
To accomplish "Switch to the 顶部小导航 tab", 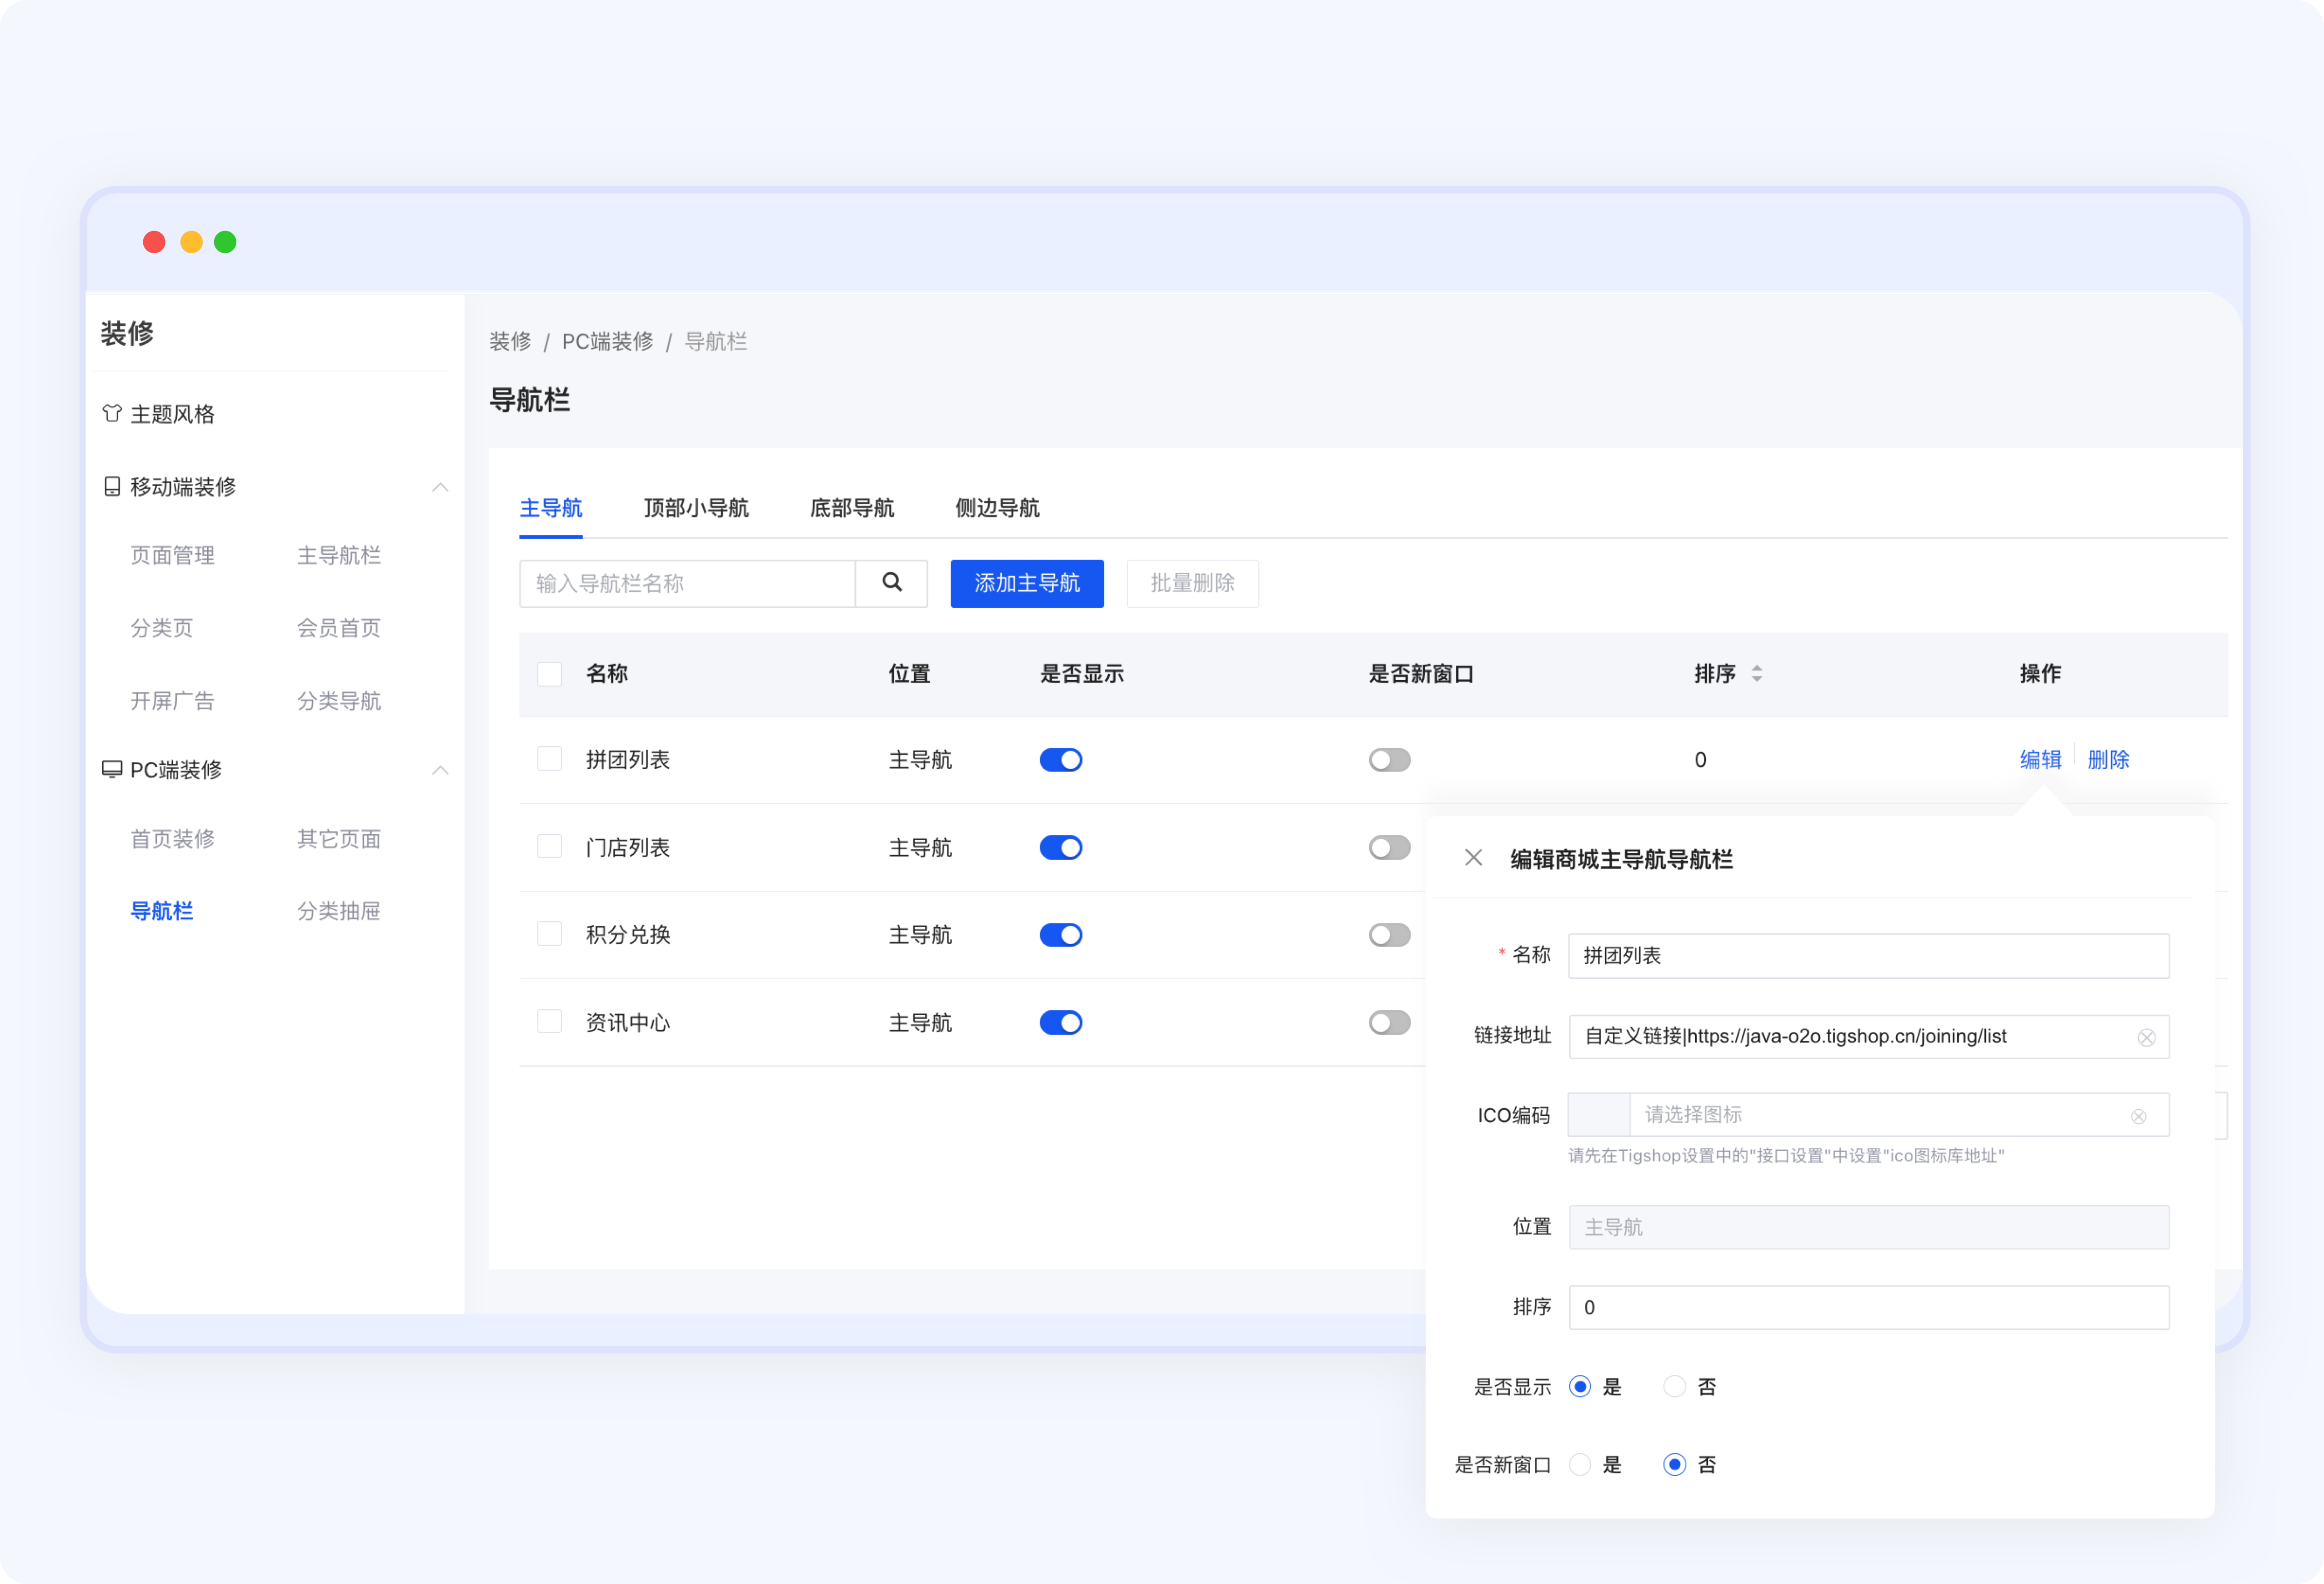I will coord(696,508).
